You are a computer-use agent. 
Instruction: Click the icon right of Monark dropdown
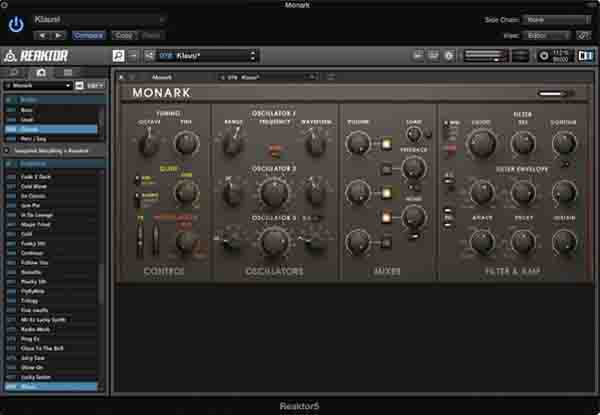click(x=79, y=86)
